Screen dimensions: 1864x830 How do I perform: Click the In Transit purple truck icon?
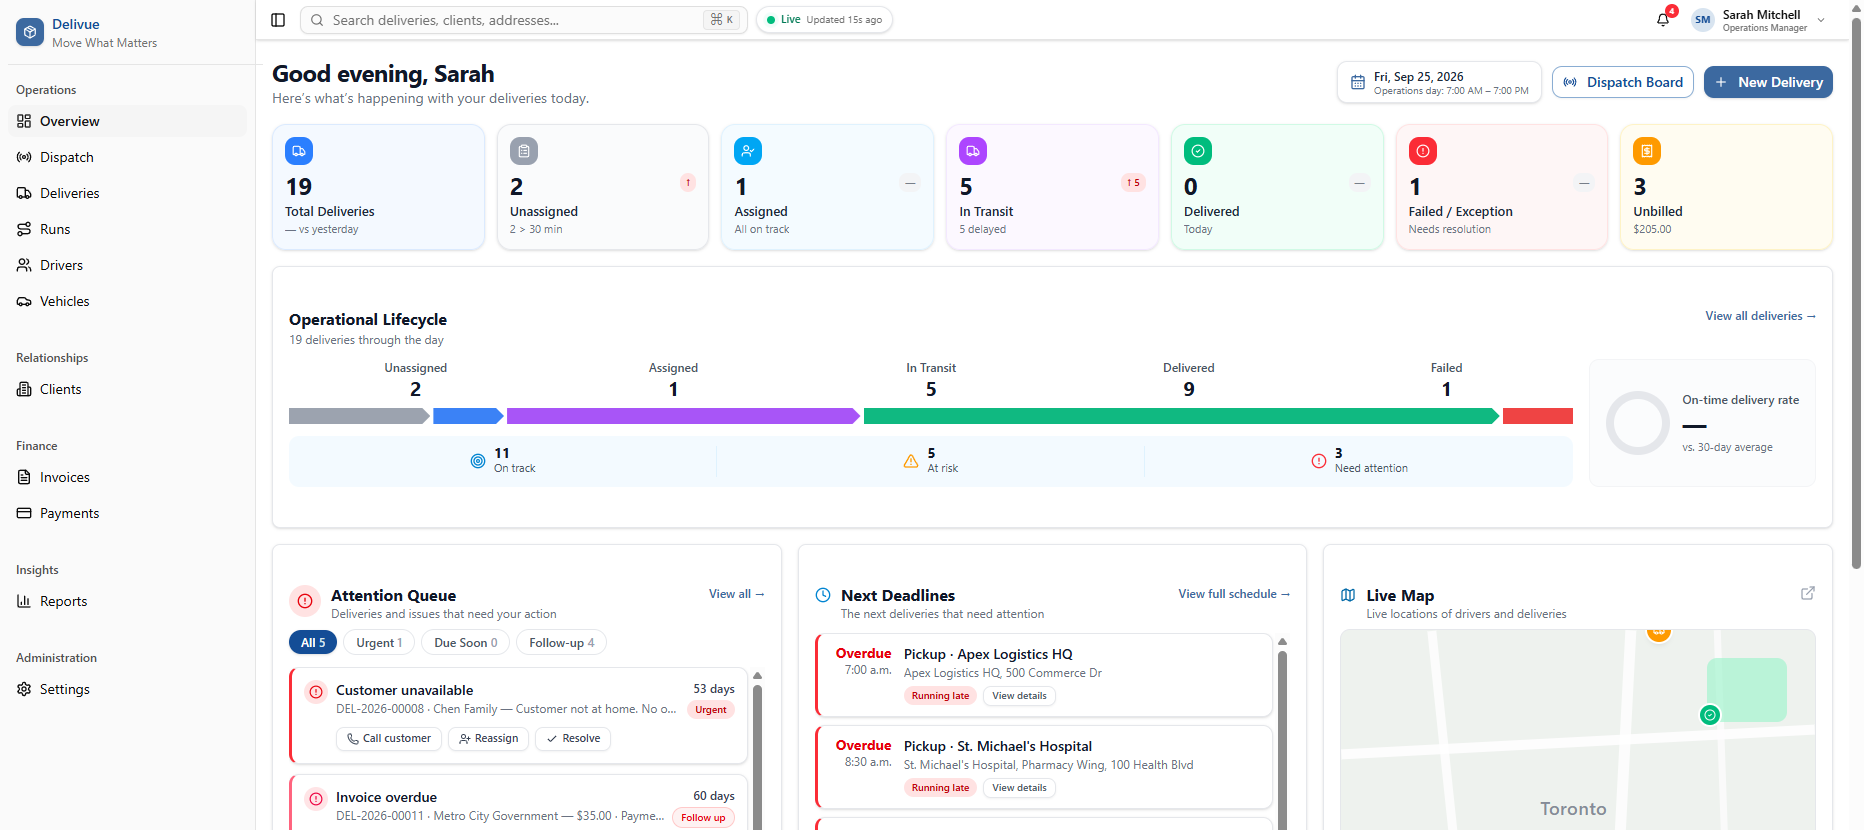(973, 151)
